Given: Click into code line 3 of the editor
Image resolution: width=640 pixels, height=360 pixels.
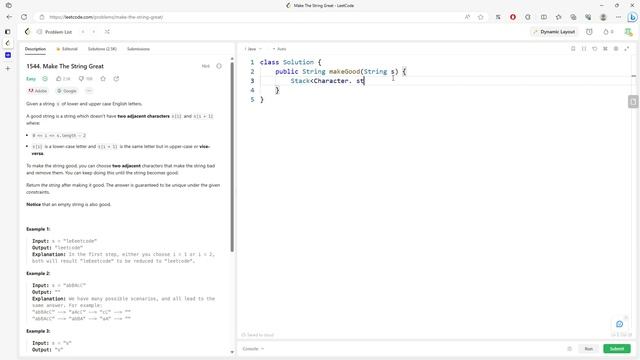Looking at the screenshot, I should tap(445, 81).
